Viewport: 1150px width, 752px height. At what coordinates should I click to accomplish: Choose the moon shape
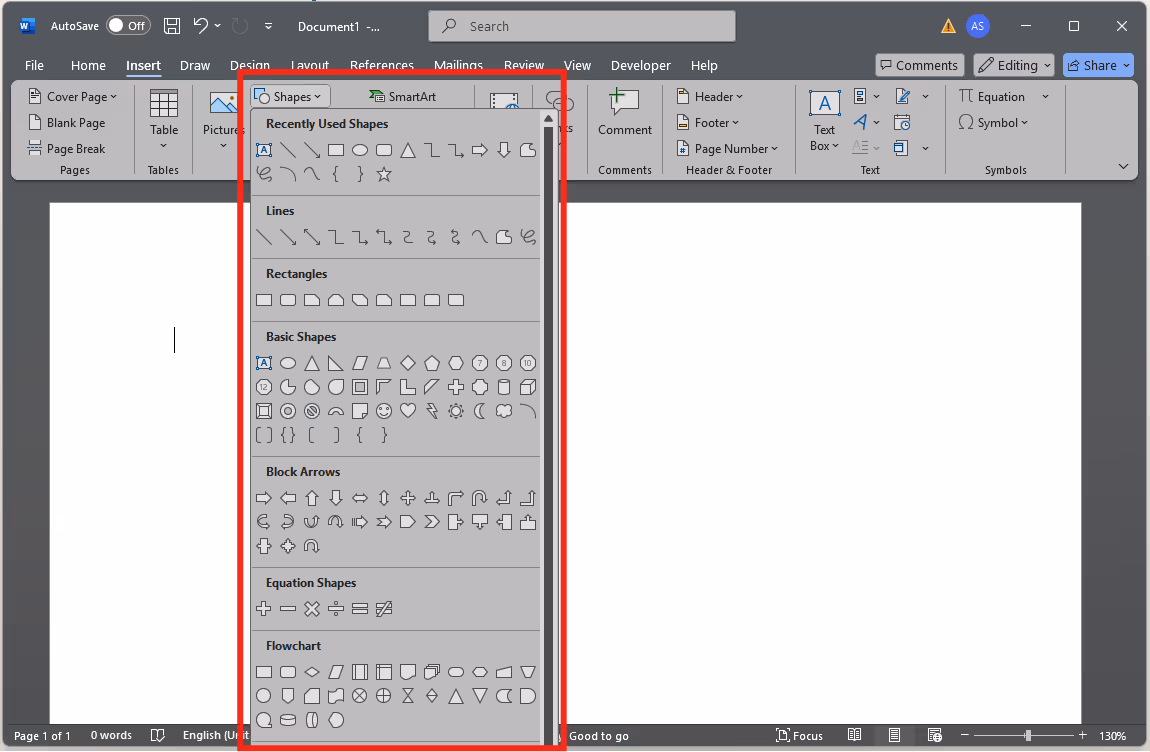[480, 411]
